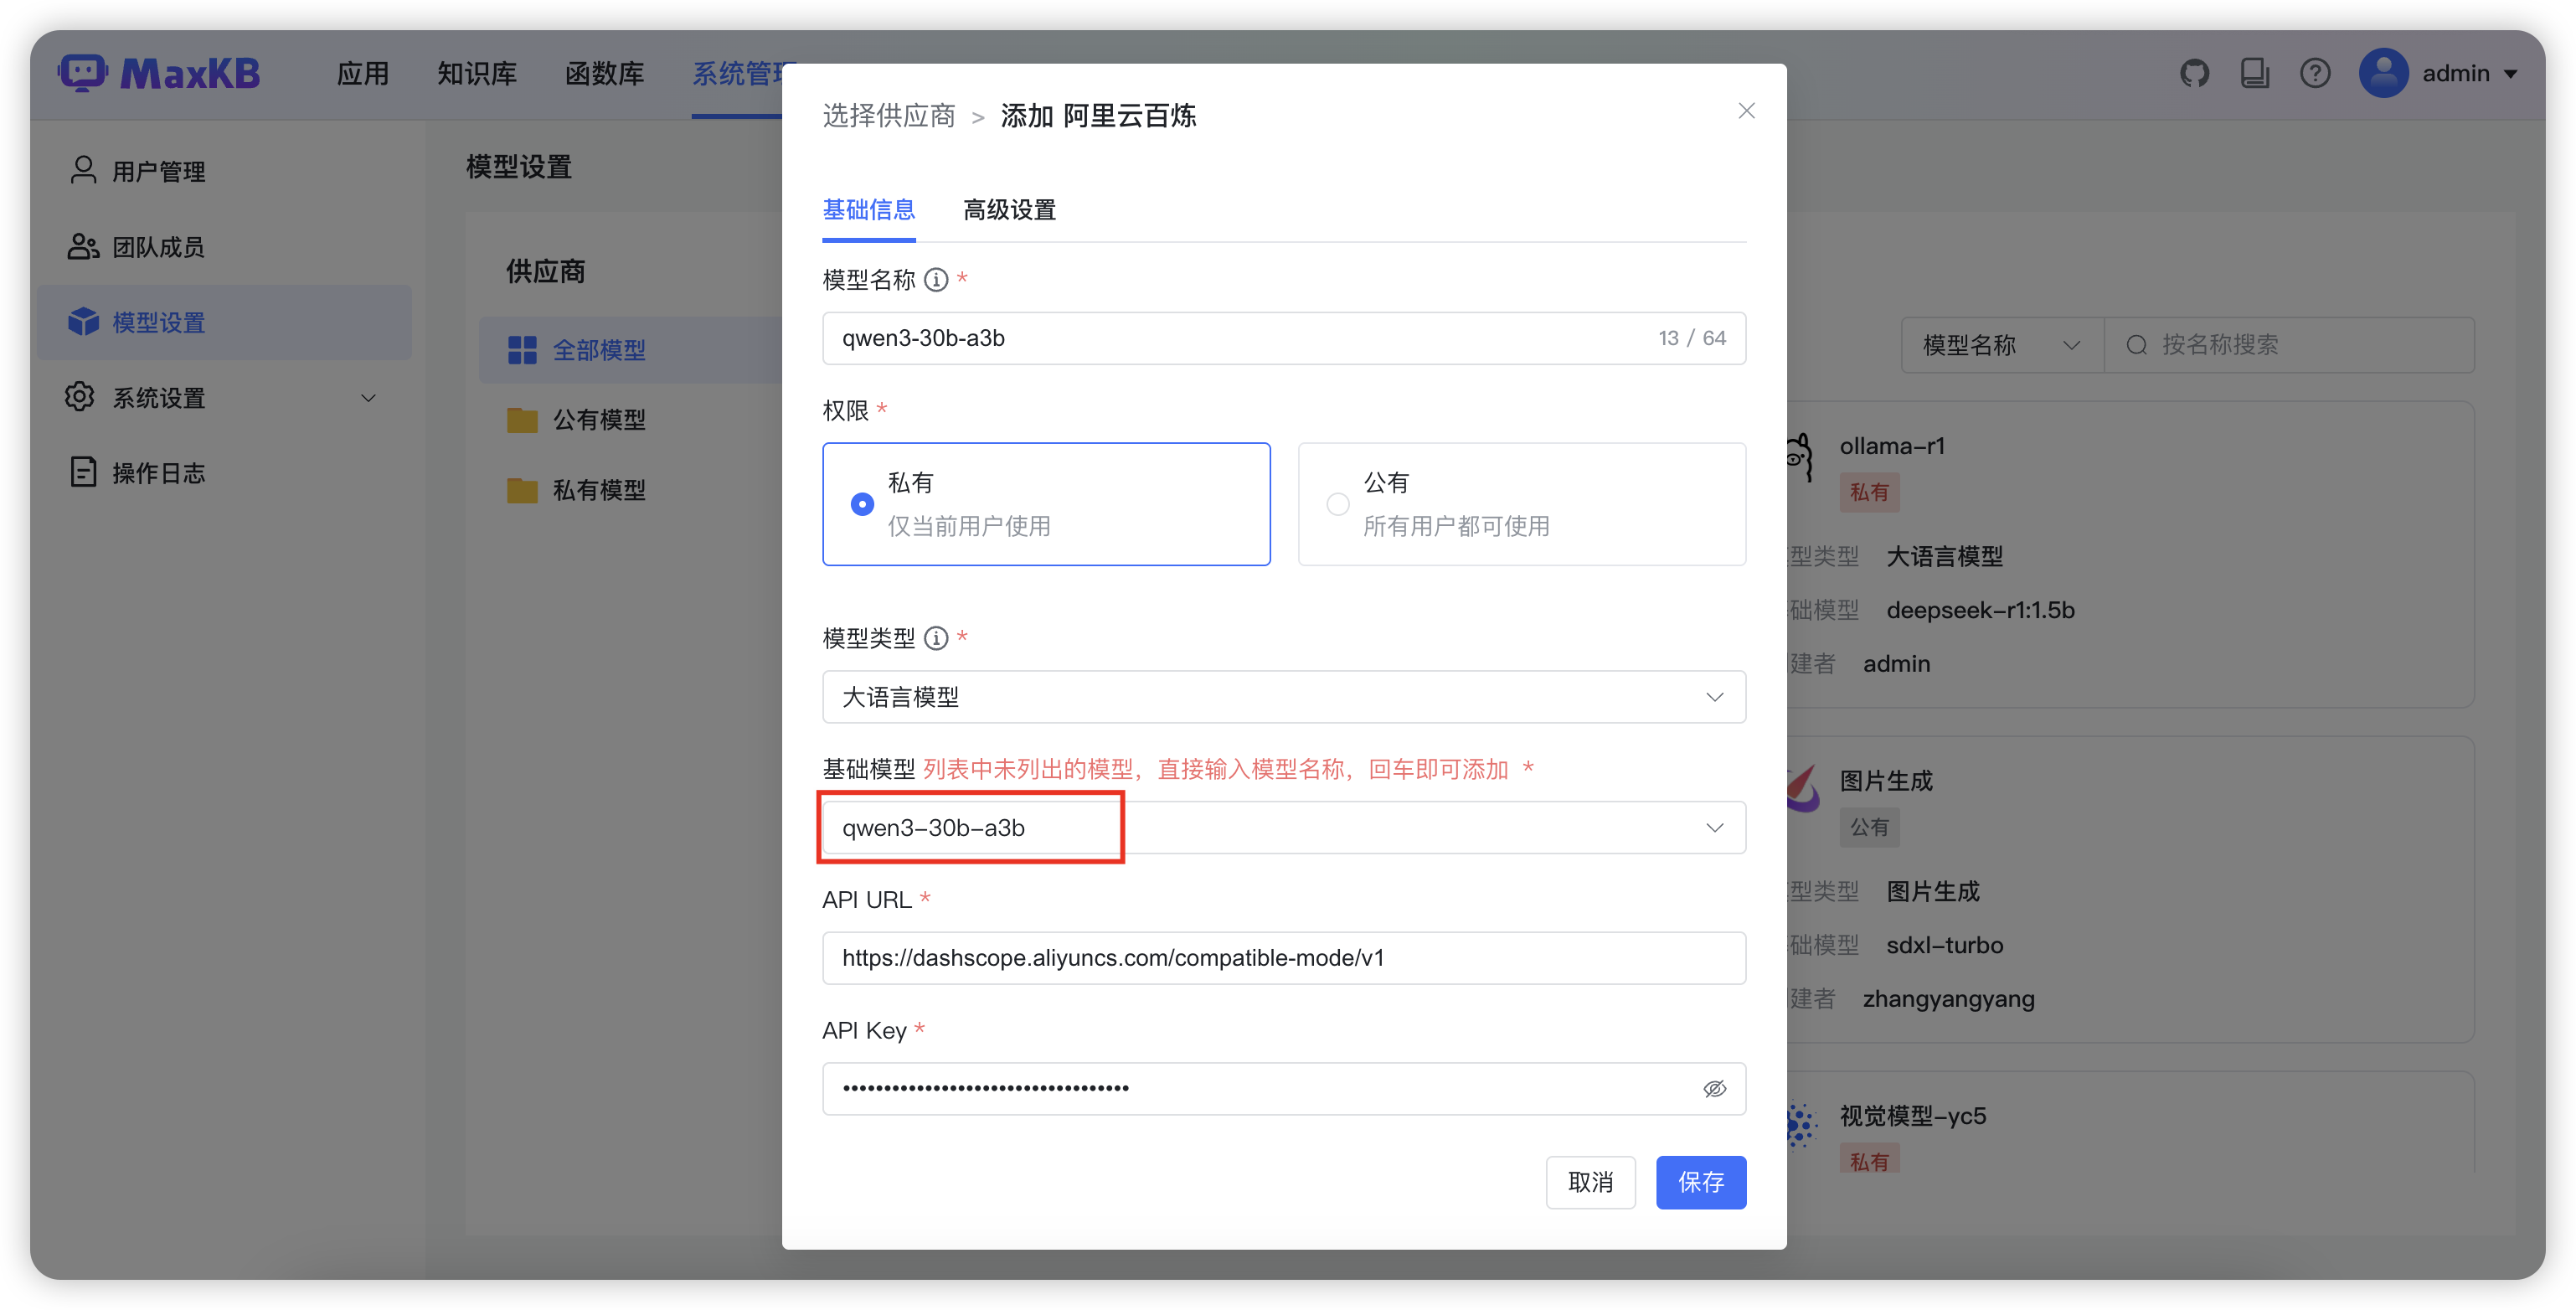
Task: Toggle API Key visibility eye icon
Action: point(1714,1089)
